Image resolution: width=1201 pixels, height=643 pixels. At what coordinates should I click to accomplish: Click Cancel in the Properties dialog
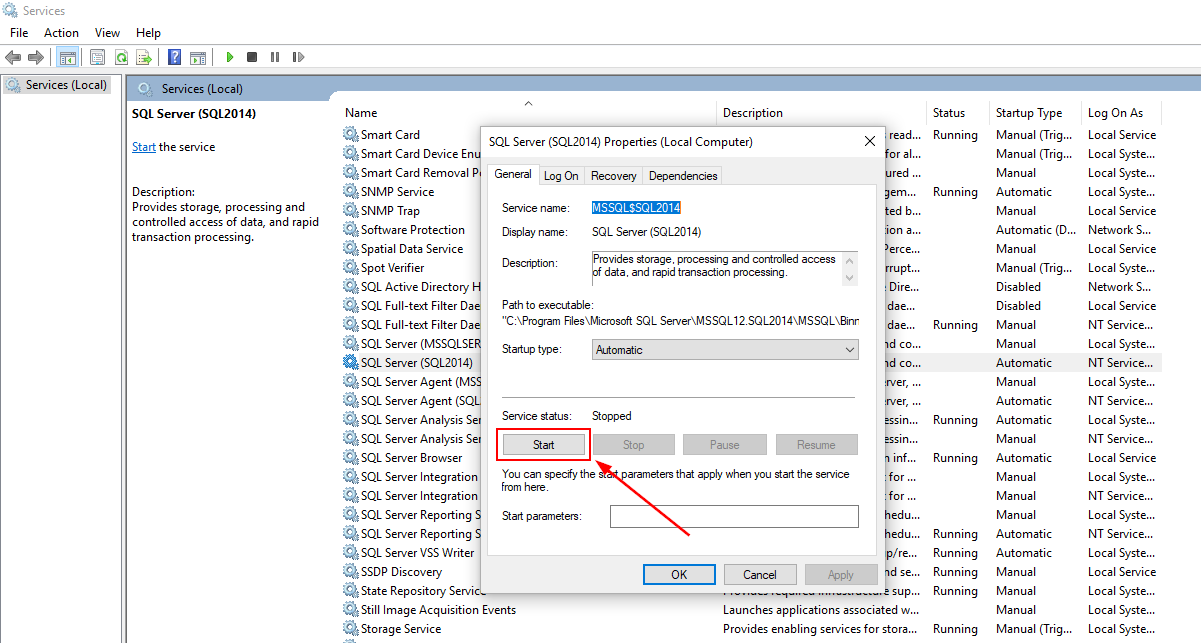(x=760, y=574)
